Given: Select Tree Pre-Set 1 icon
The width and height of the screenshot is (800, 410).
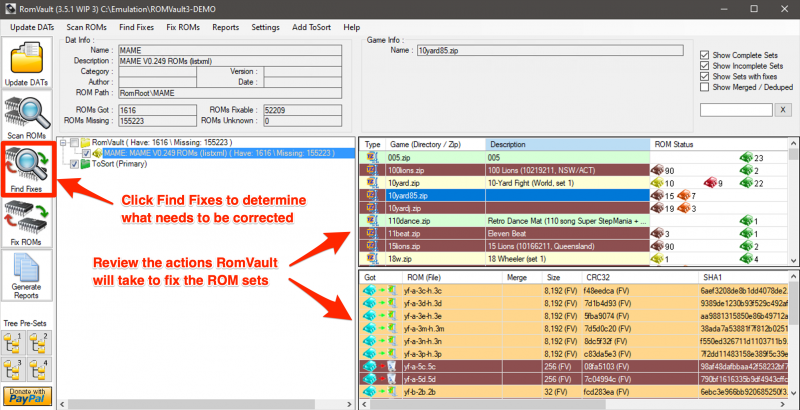Looking at the screenshot, I should (x=13, y=343).
